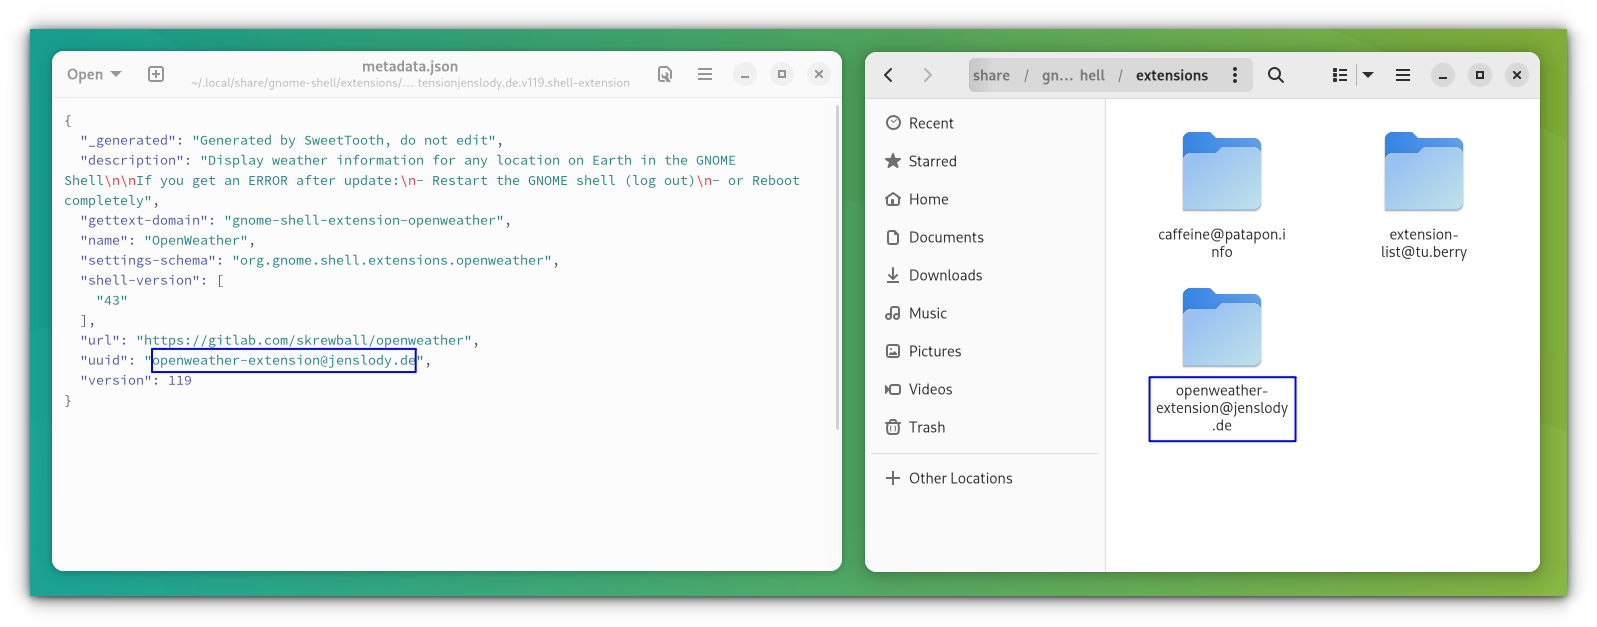Image resolution: width=1597 pixels, height=627 pixels.
Task: Click the gitlab openweather URL in editor
Action: 304,341
